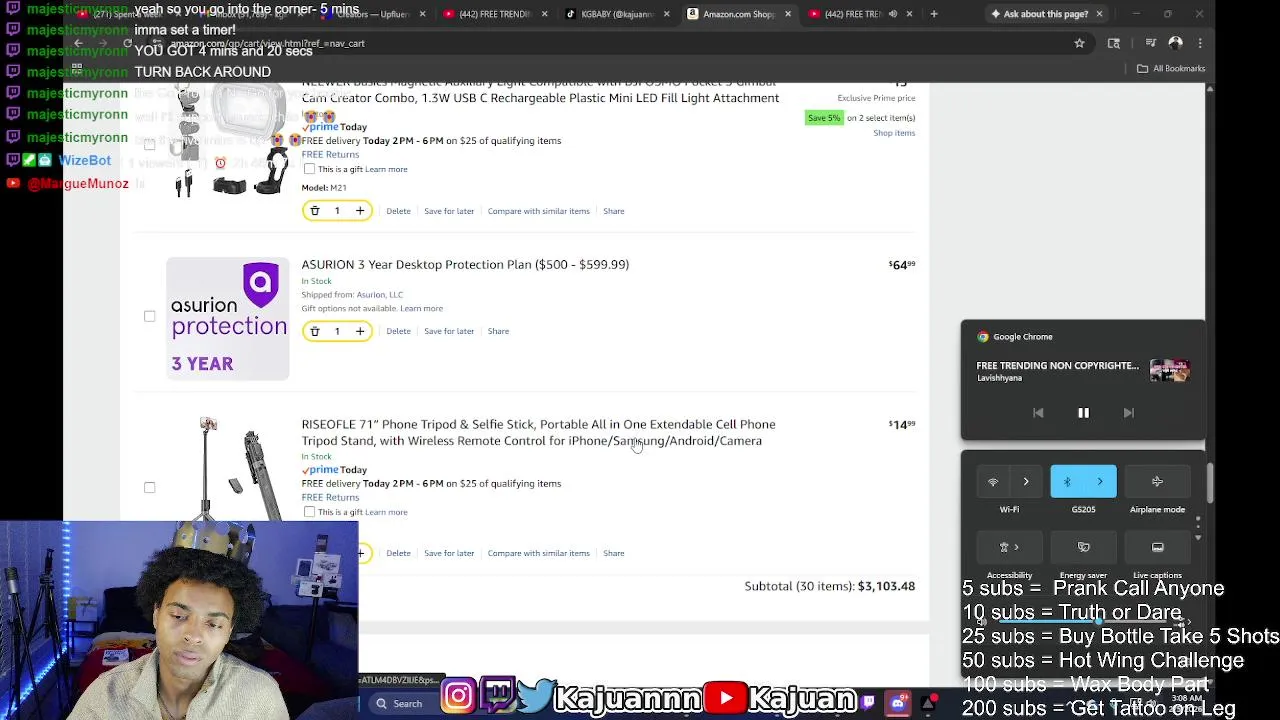
Task: Enable Airplane mode tile
Action: coord(1157,482)
